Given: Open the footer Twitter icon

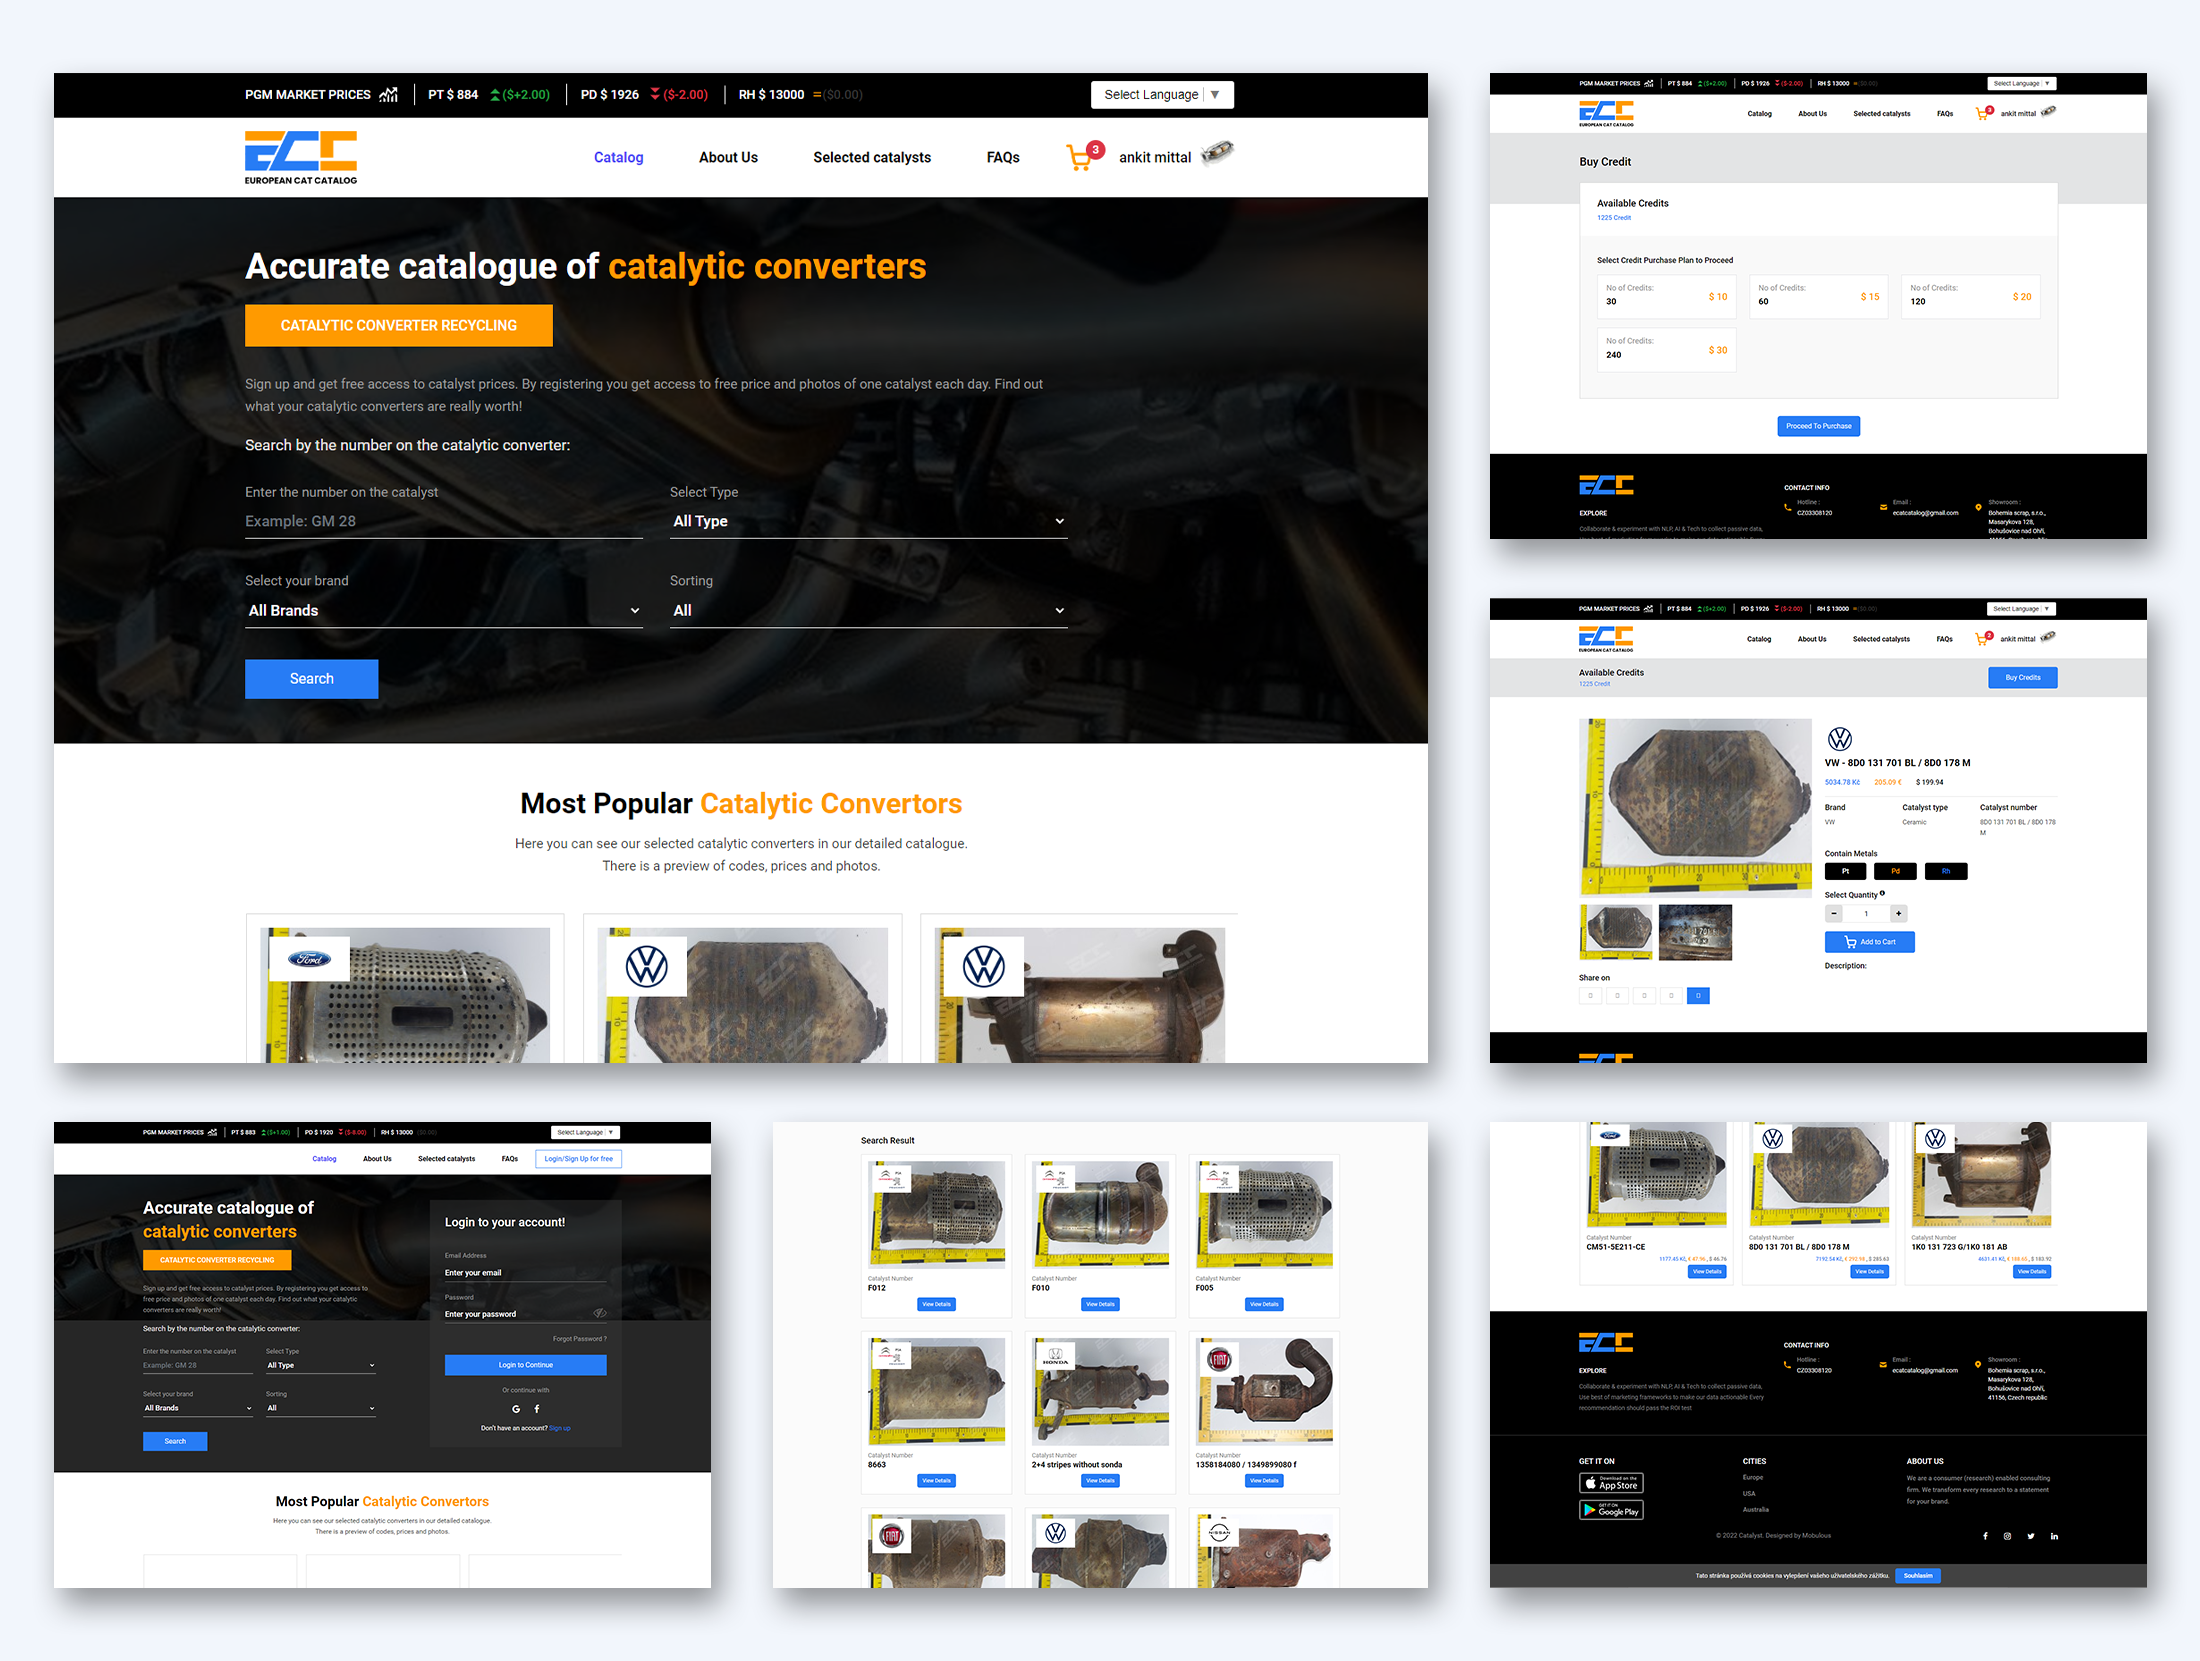Looking at the screenshot, I should point(2030,1536).
